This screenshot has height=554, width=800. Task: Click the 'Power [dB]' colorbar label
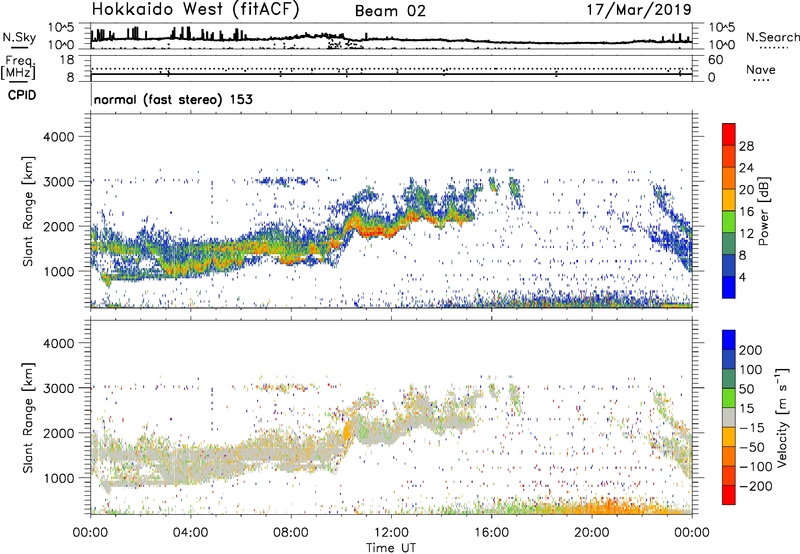tap(763, 211)
